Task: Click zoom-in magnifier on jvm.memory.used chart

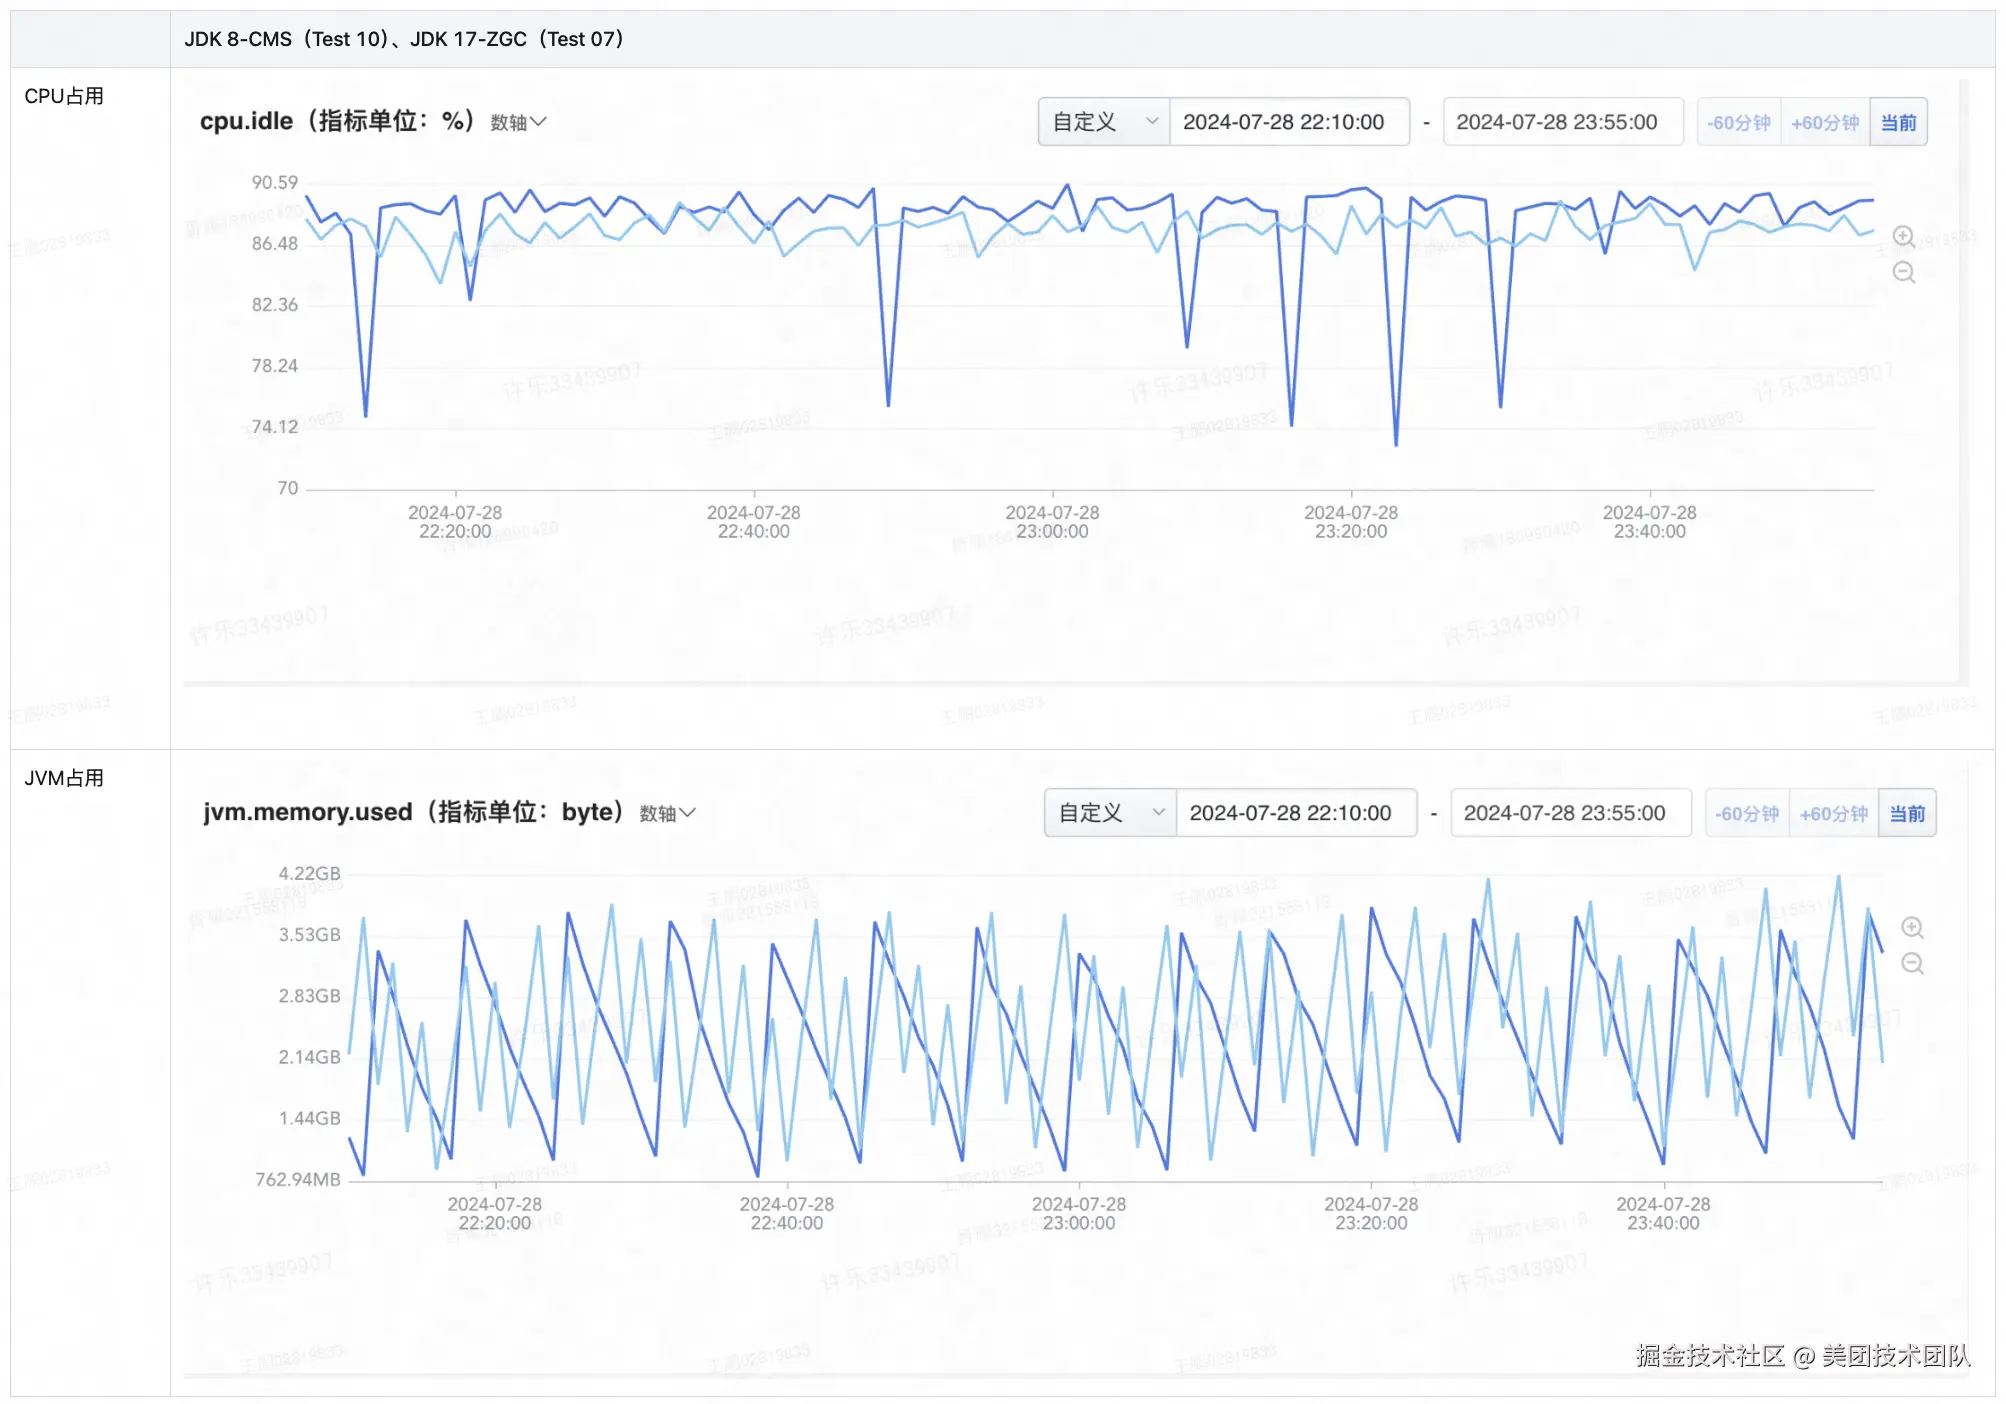Action: tap(1911, 928)
